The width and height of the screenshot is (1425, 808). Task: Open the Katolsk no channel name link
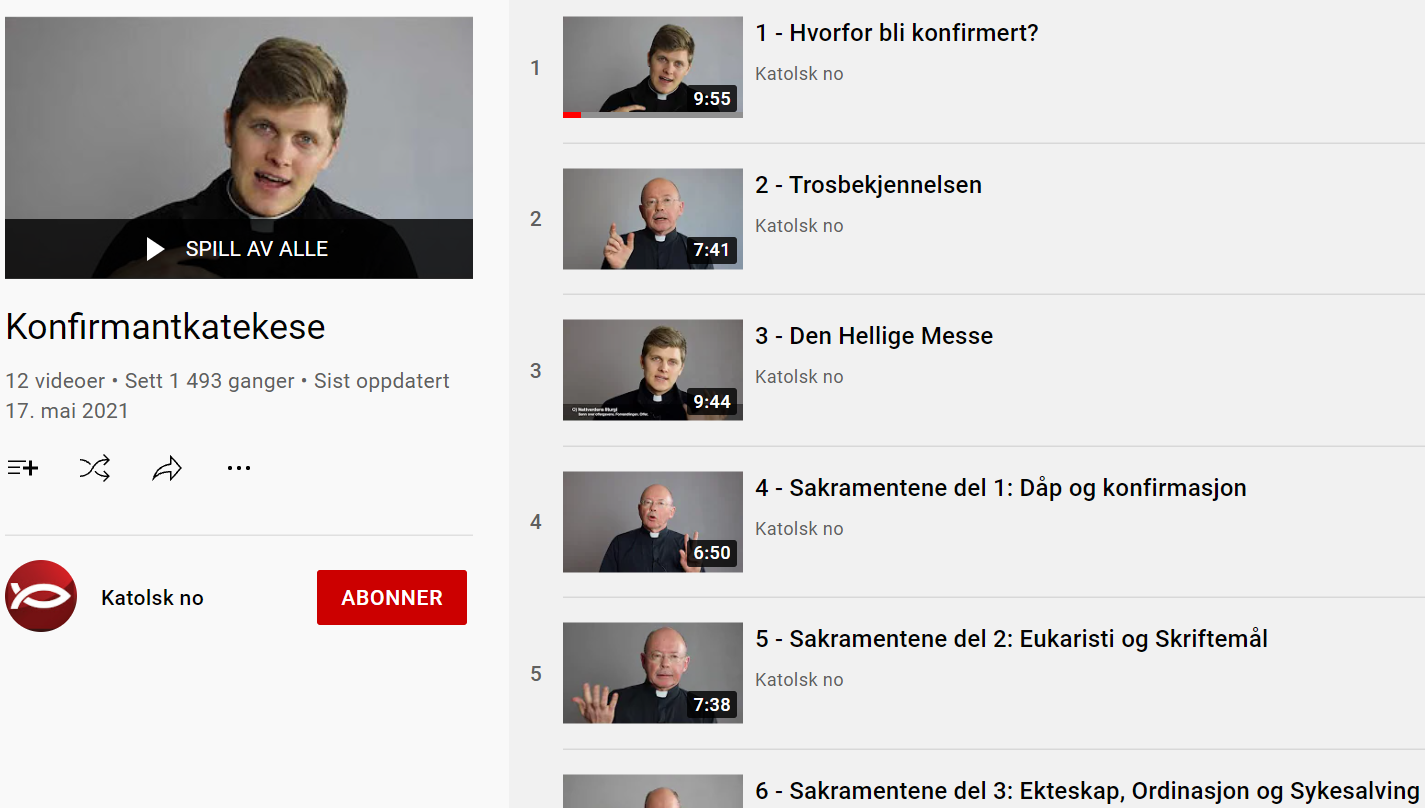coord(152,598)
